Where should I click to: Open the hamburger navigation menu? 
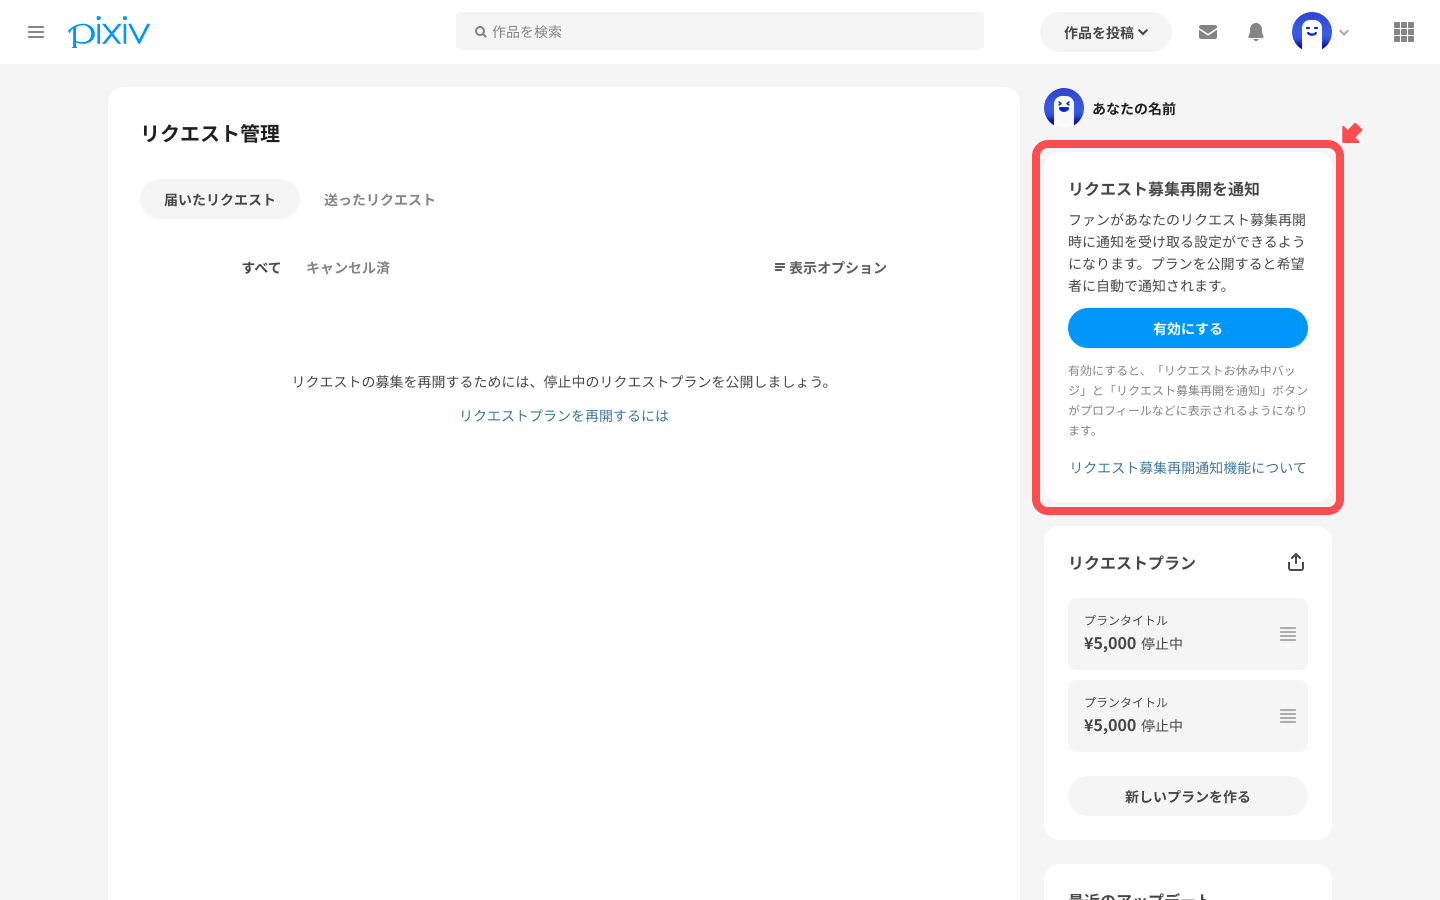(x=36, y=31)
